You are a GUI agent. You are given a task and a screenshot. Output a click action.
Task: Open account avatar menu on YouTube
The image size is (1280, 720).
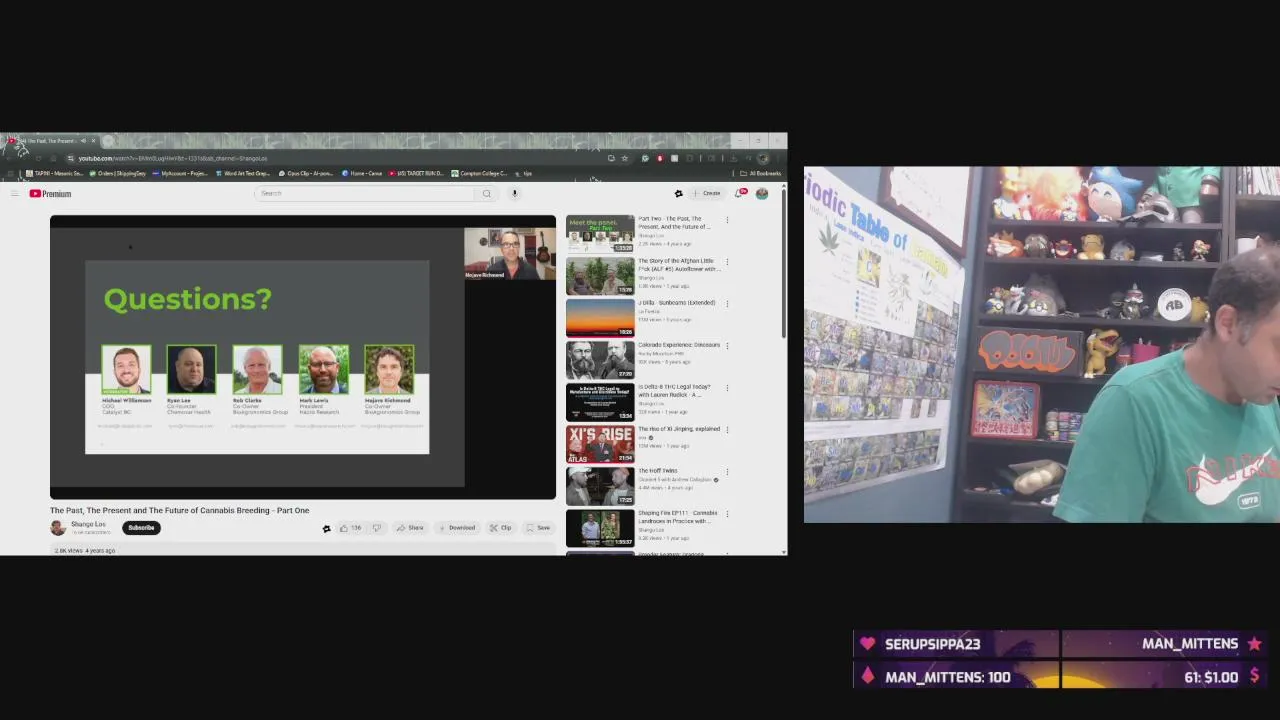click(762, 193)
